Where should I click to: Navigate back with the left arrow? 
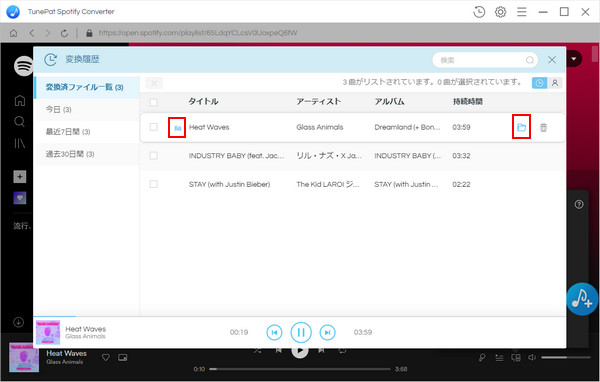click(x=32, y=33)
